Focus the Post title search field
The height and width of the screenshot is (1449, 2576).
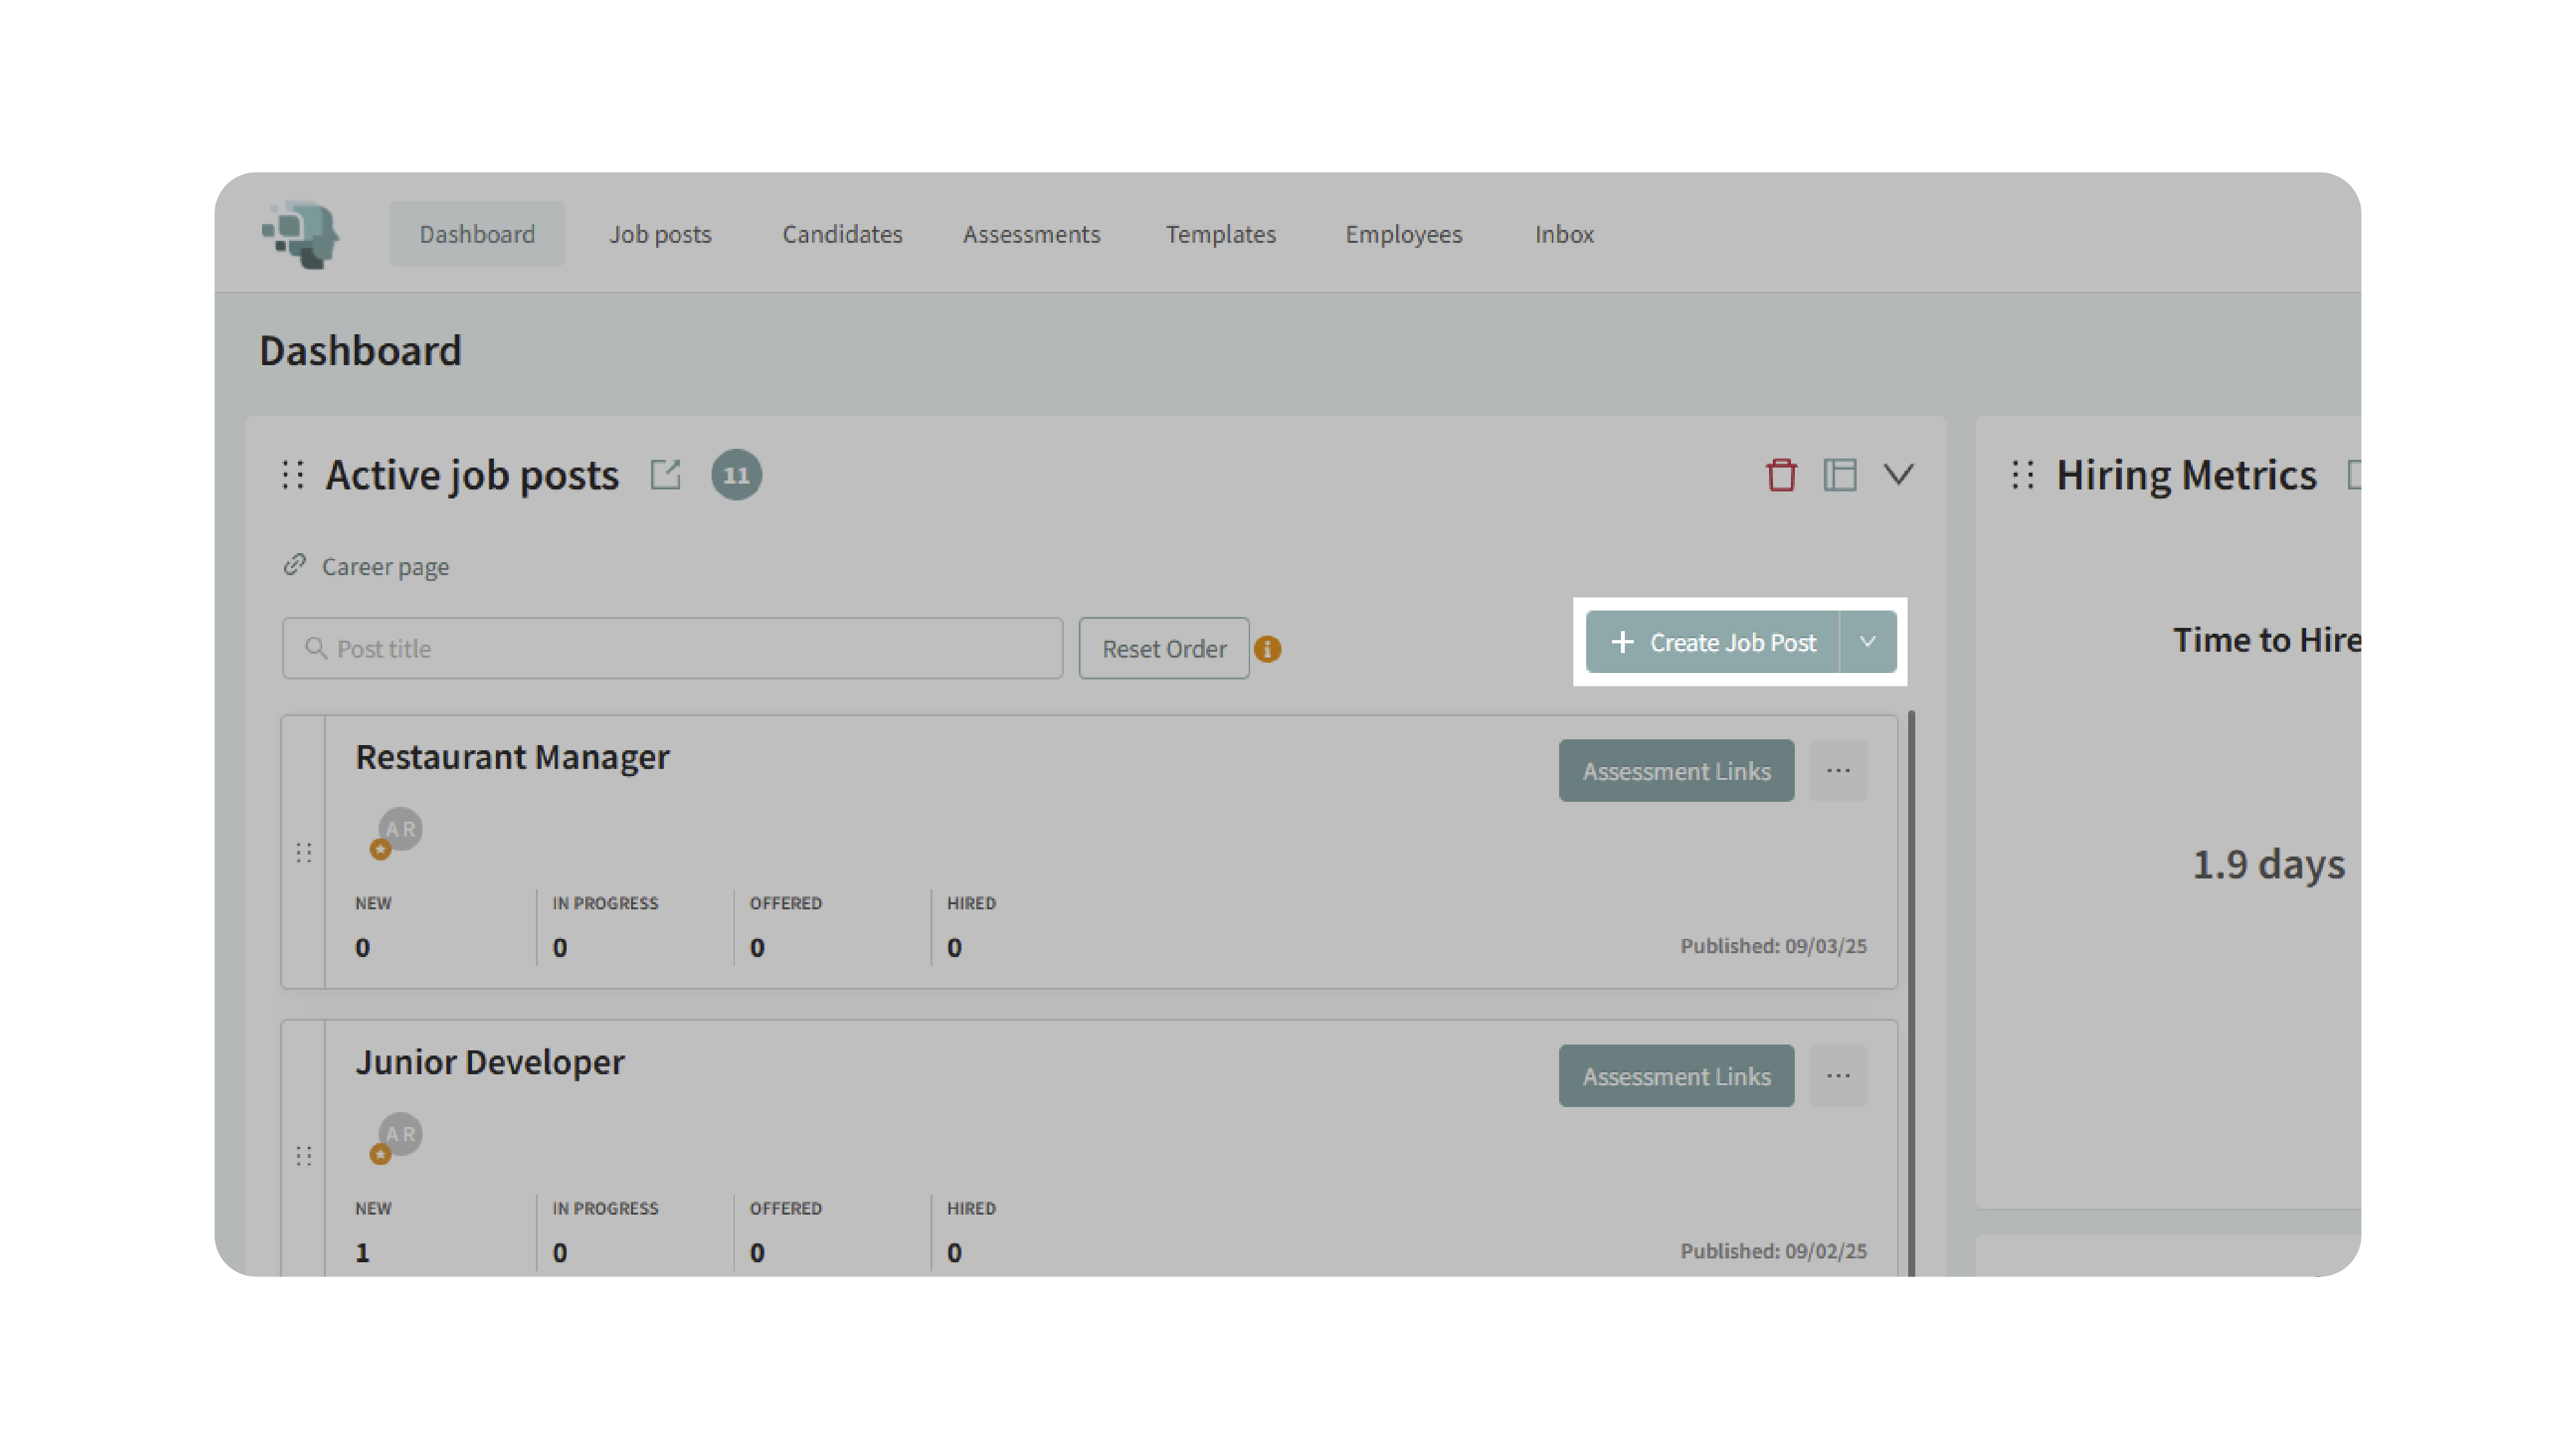click(x=672, y=649)
